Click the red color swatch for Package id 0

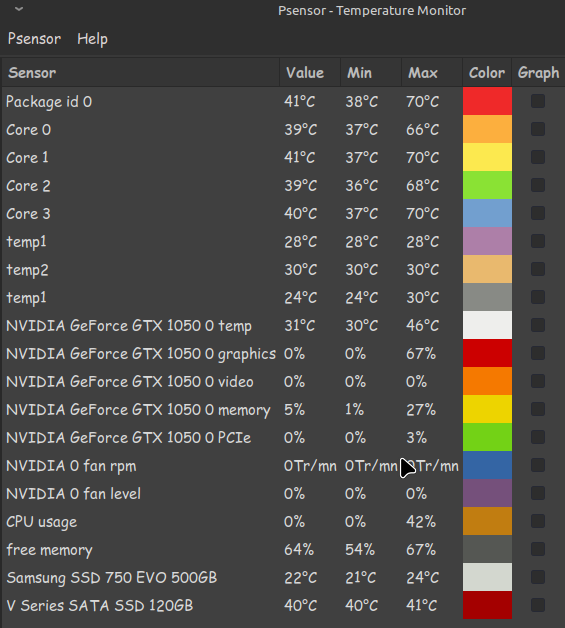[x=487, y=101]
